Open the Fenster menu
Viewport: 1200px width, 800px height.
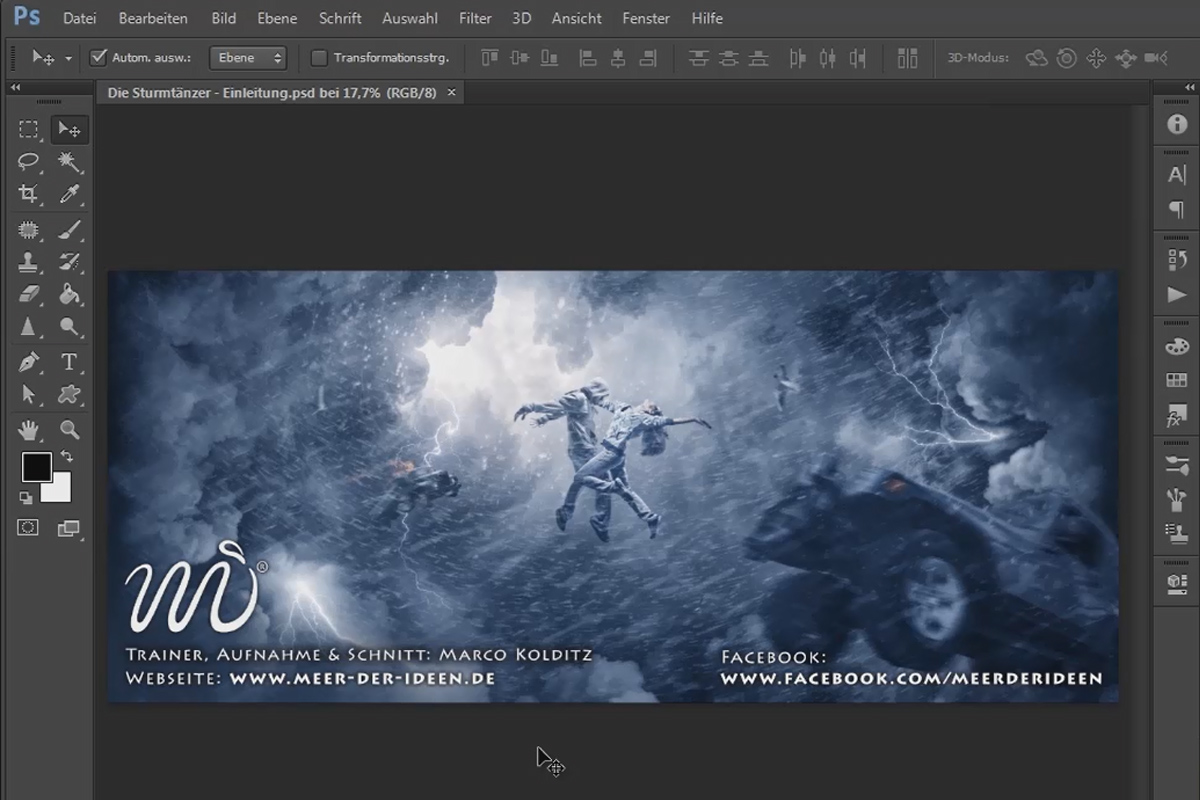(x=645, y=18)
